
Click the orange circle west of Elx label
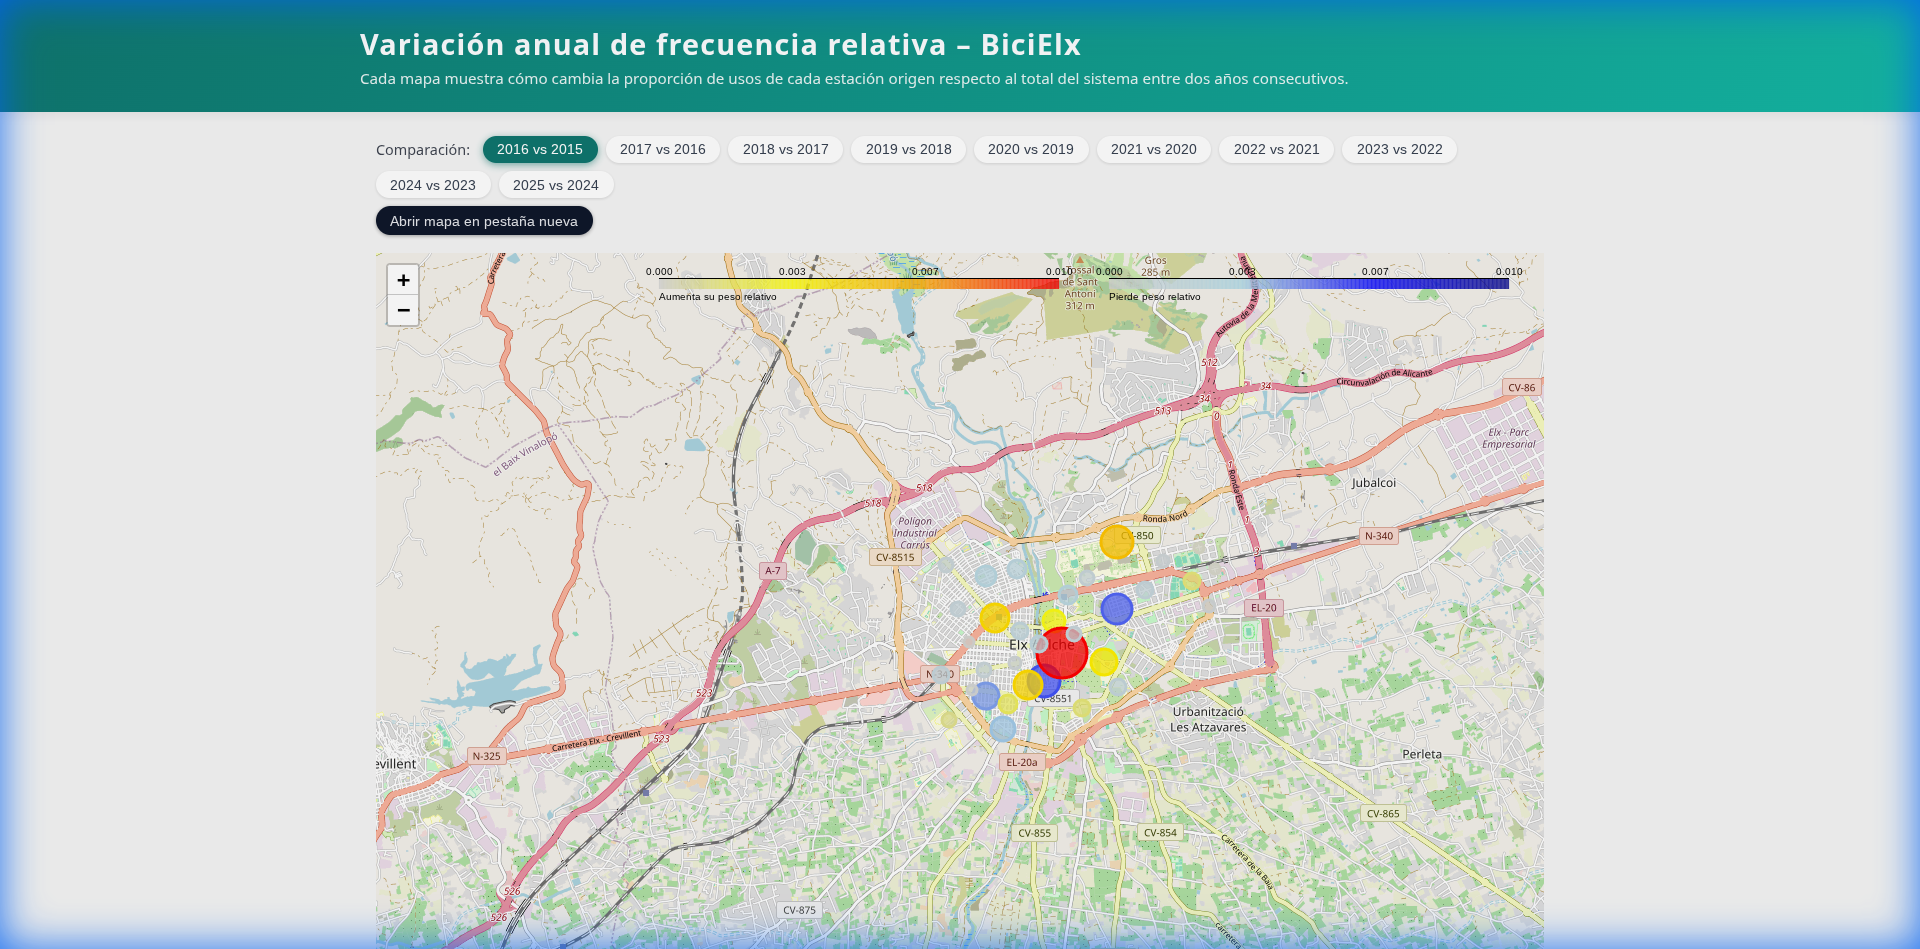click(994, 618)
